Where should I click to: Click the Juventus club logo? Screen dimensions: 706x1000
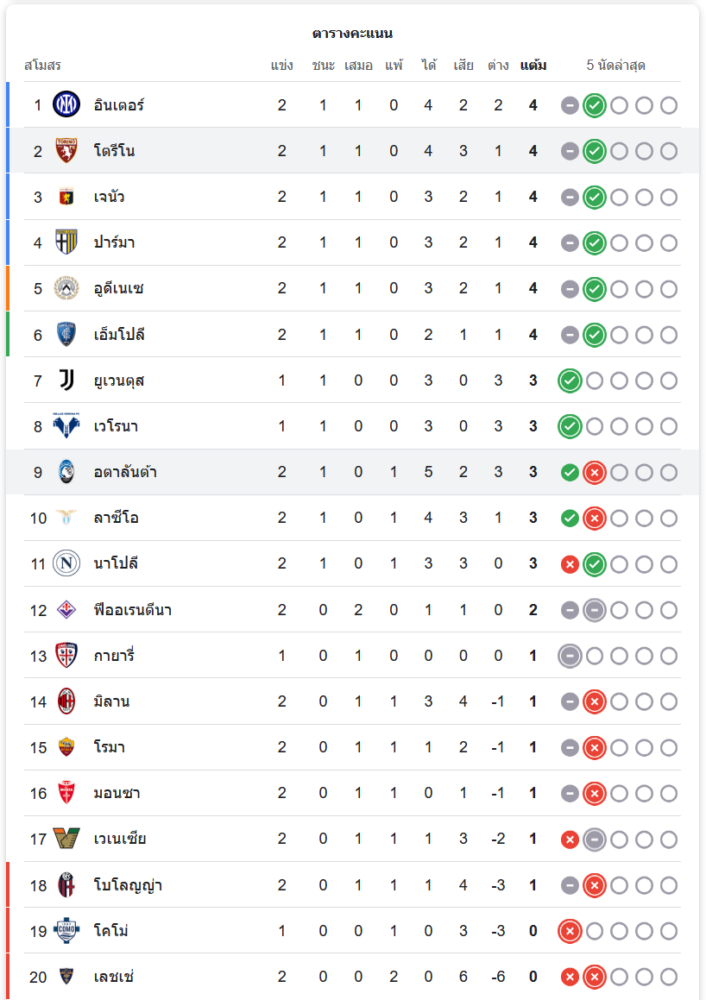[x=66, y=380]
